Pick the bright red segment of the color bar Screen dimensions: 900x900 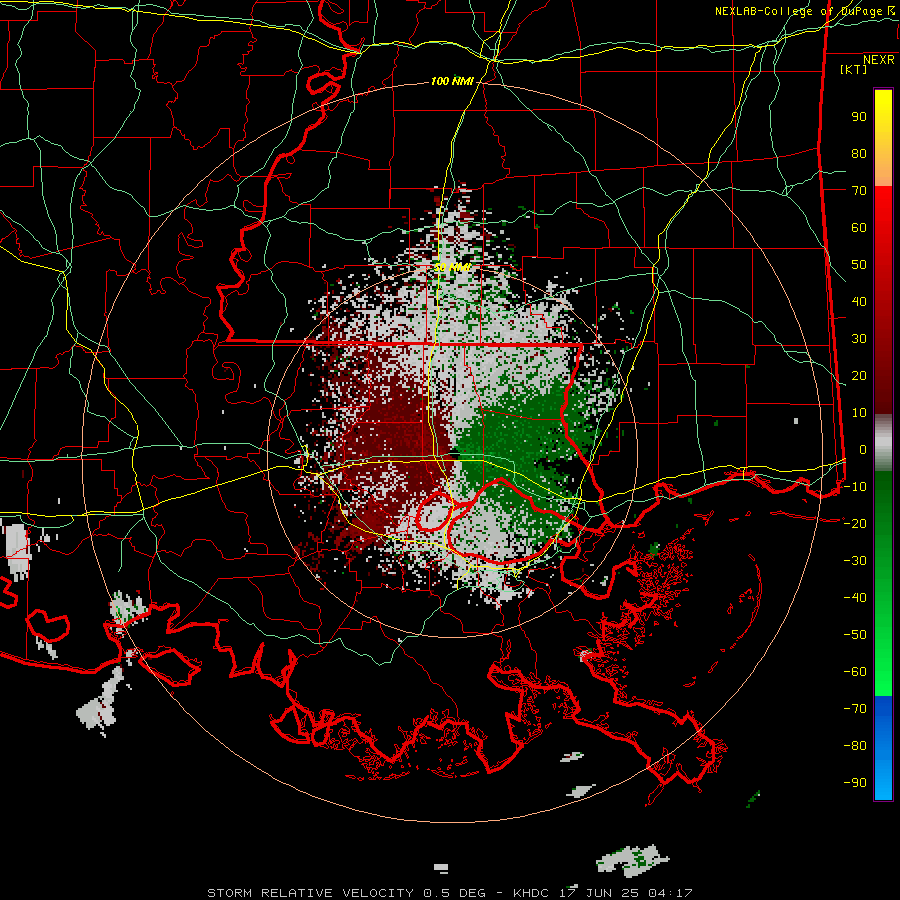click(883, 210)
